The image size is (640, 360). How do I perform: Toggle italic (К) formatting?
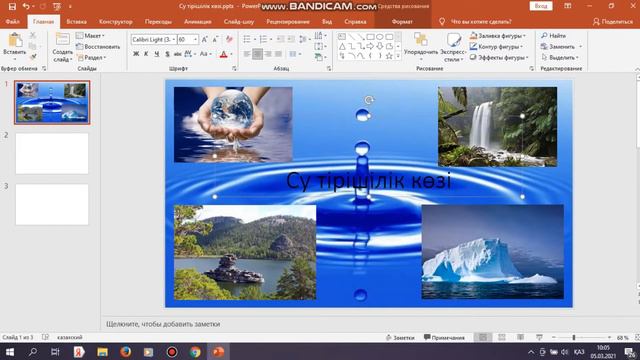pos(146,54)
